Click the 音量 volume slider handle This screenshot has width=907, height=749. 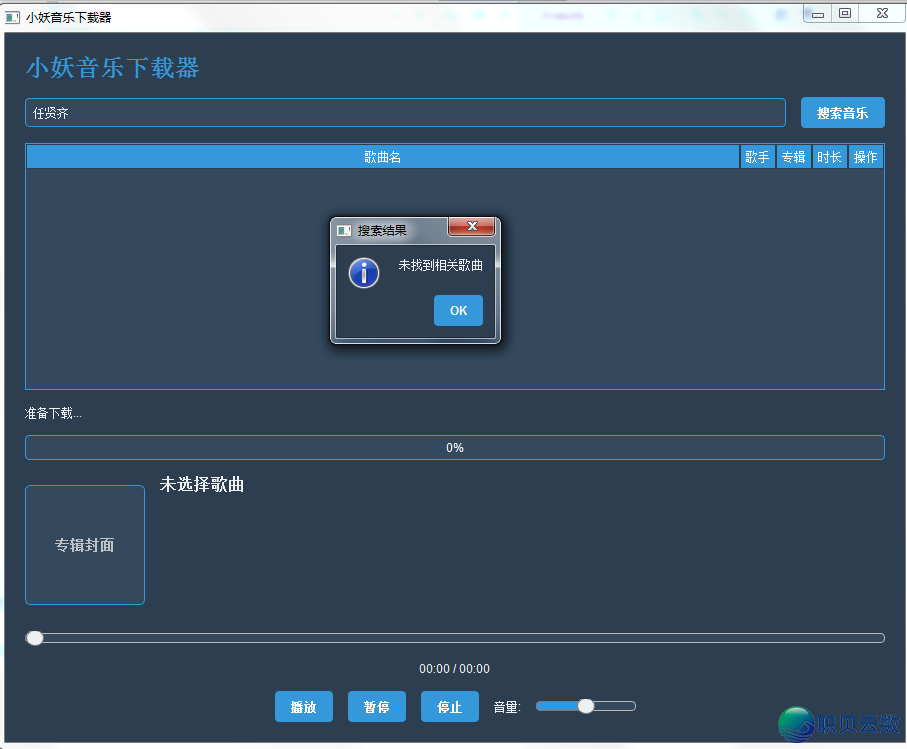coord(586,706)
